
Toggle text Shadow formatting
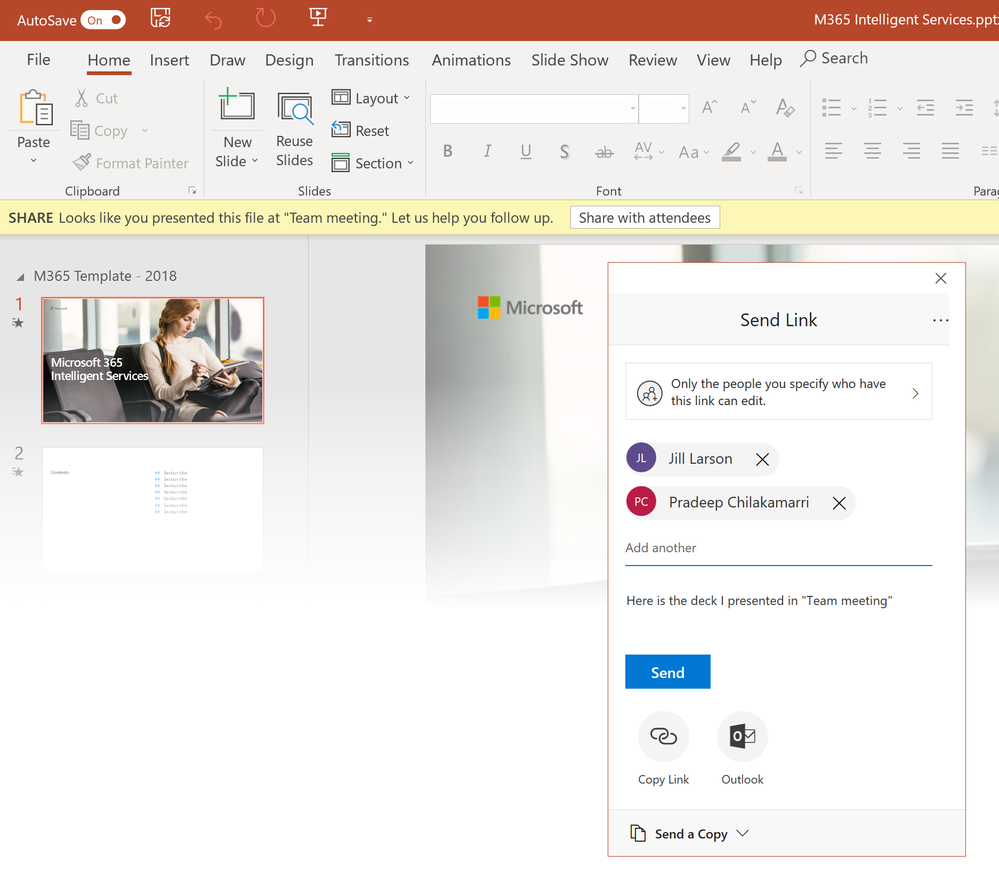[x=564, y=152]
